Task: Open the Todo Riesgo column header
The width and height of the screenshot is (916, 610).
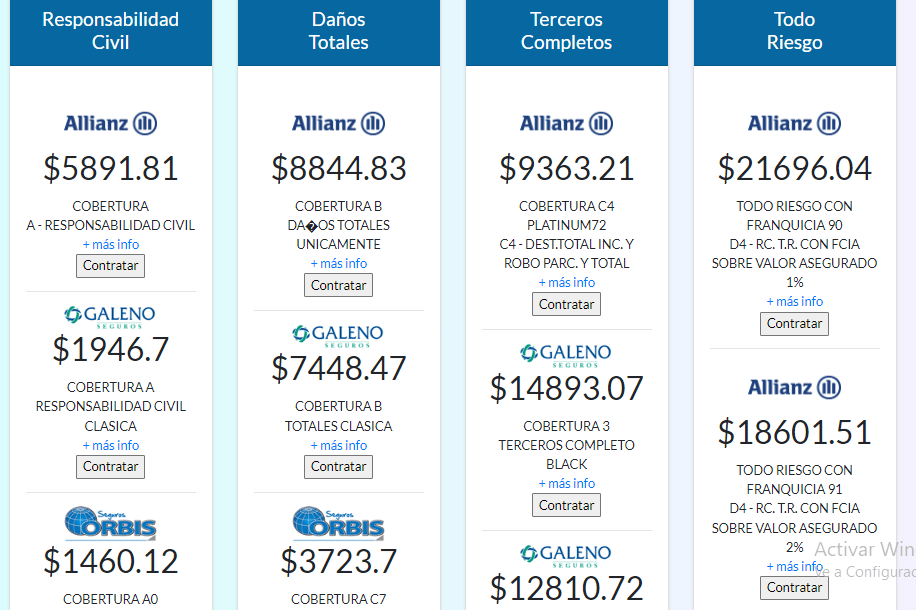Action: point(793,30)
